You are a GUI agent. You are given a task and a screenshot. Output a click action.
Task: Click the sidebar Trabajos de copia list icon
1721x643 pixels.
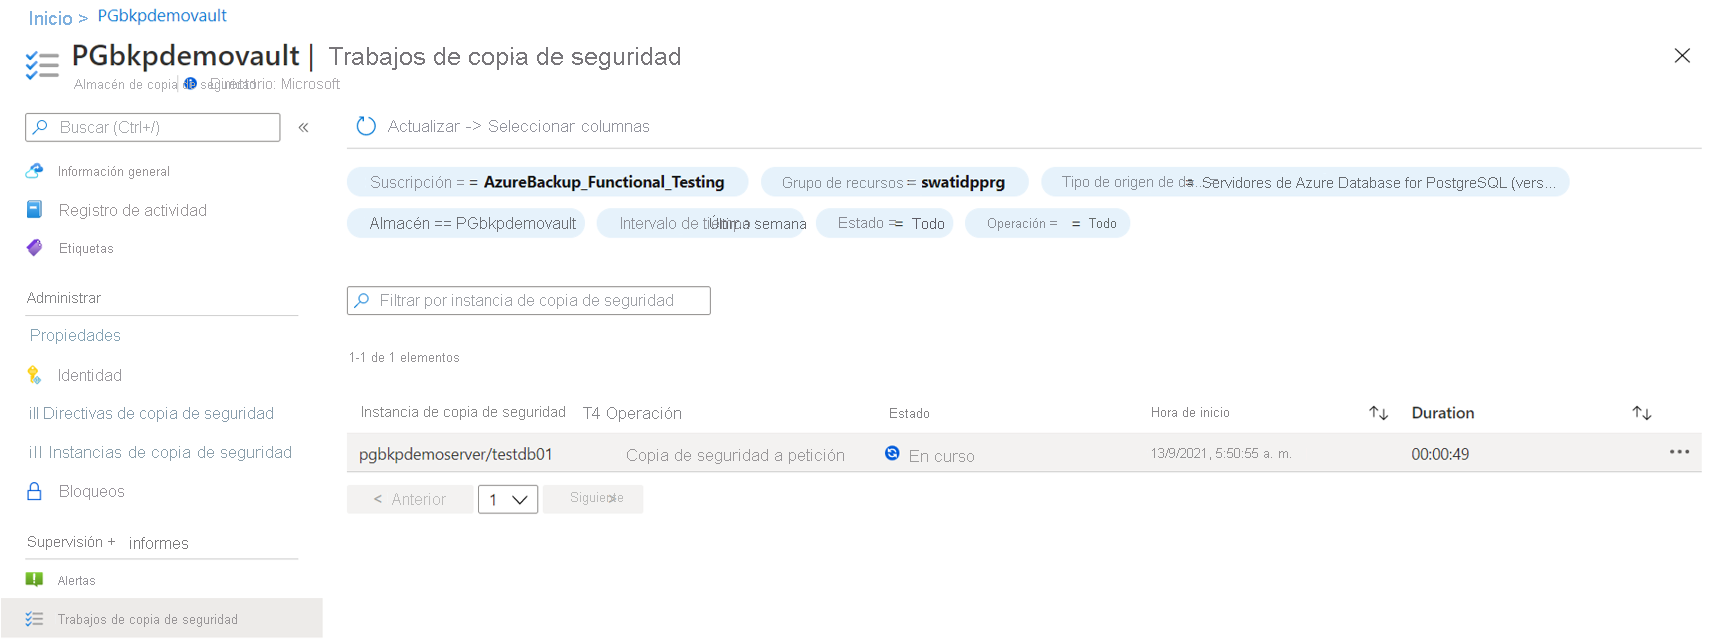click(34, 619)
